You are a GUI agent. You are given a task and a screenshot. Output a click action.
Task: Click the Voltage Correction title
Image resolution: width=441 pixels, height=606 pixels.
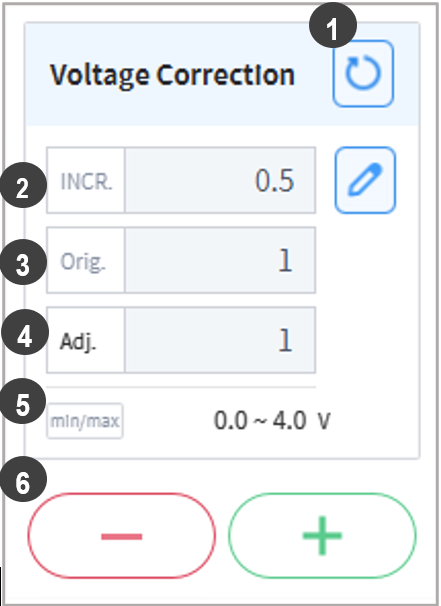(172, 75)
